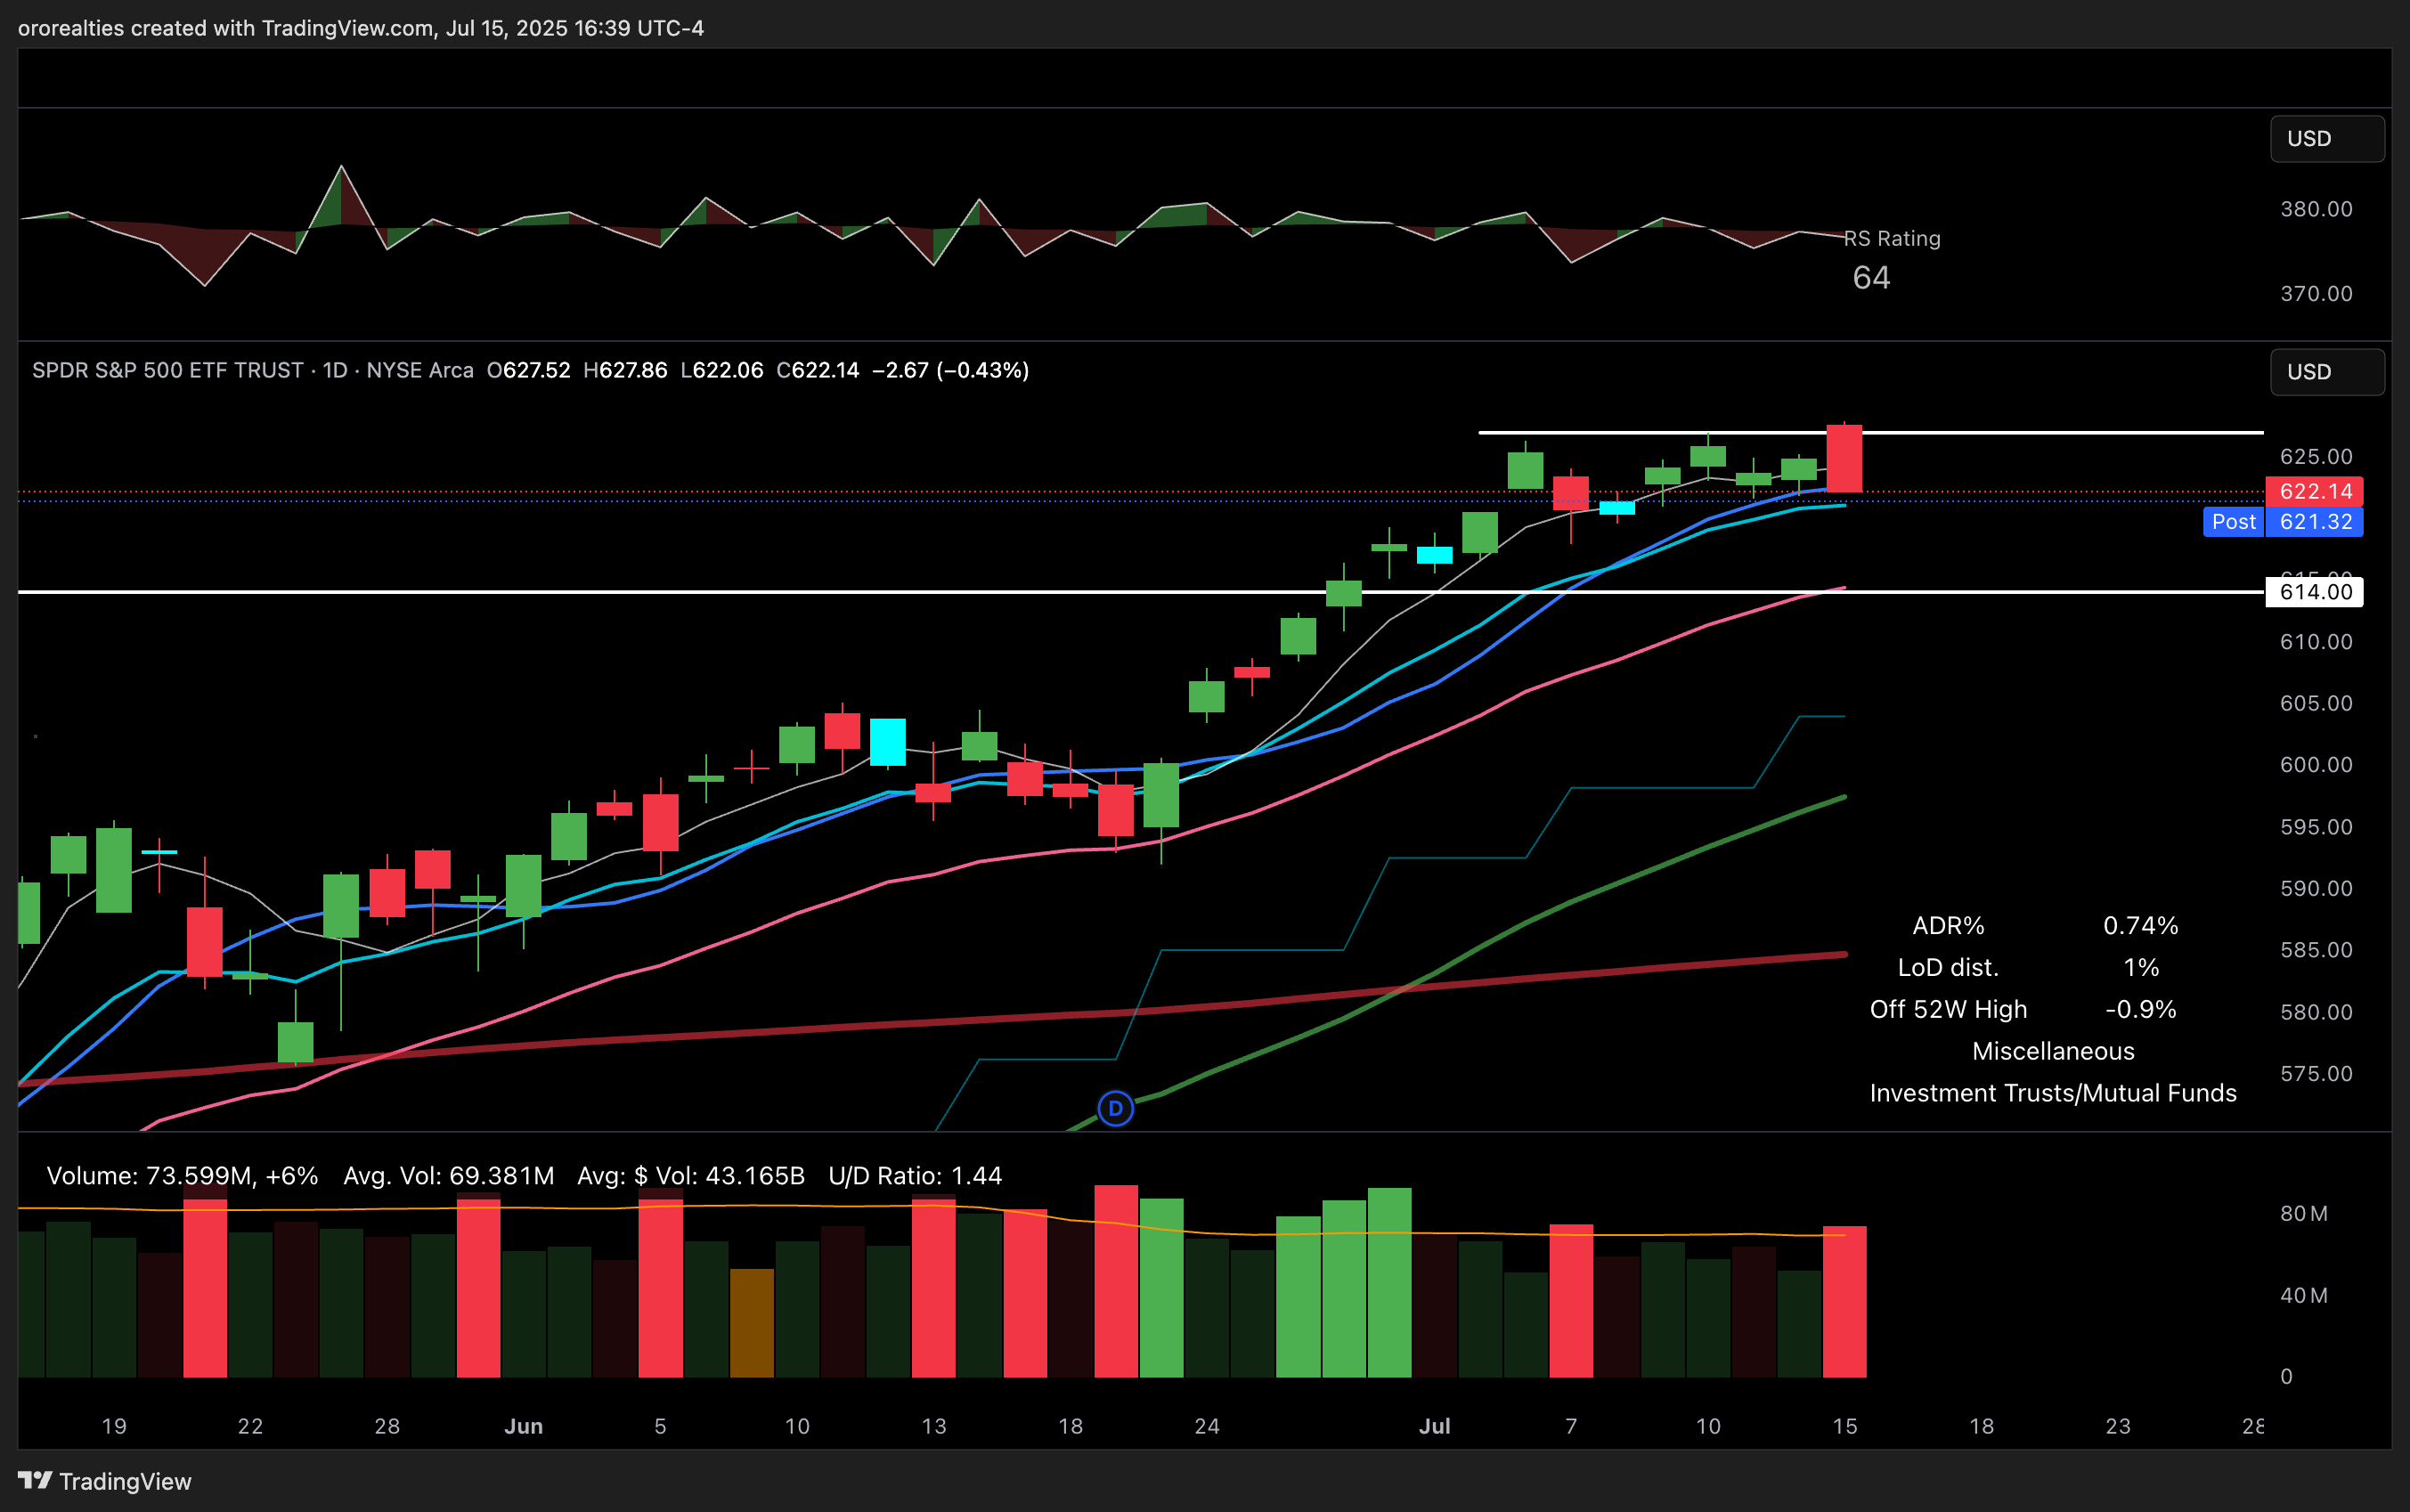The height and width of the screenshot is (1512, 2410).
Task: Select the orange volume bar near Jun 10
Action: pos(751,1323)
